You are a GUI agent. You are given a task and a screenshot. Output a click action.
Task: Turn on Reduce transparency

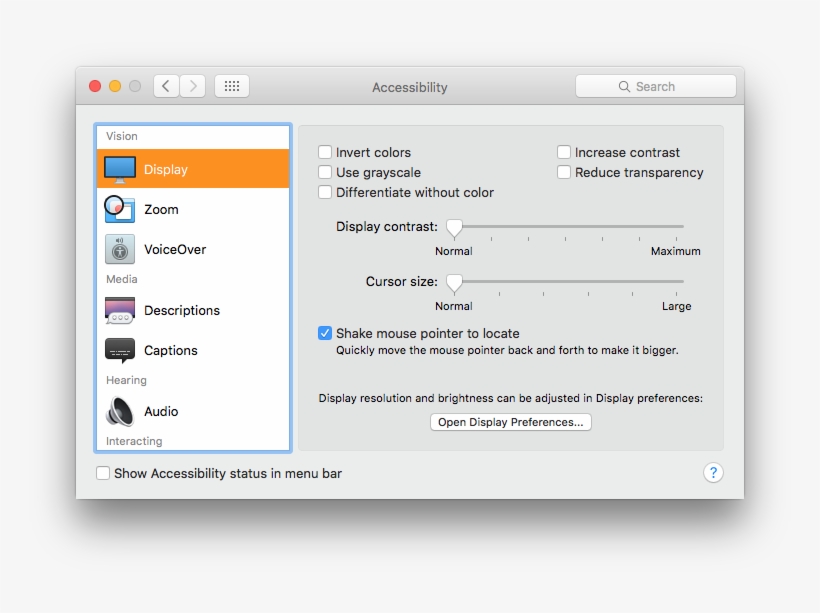tap(563, 172)
